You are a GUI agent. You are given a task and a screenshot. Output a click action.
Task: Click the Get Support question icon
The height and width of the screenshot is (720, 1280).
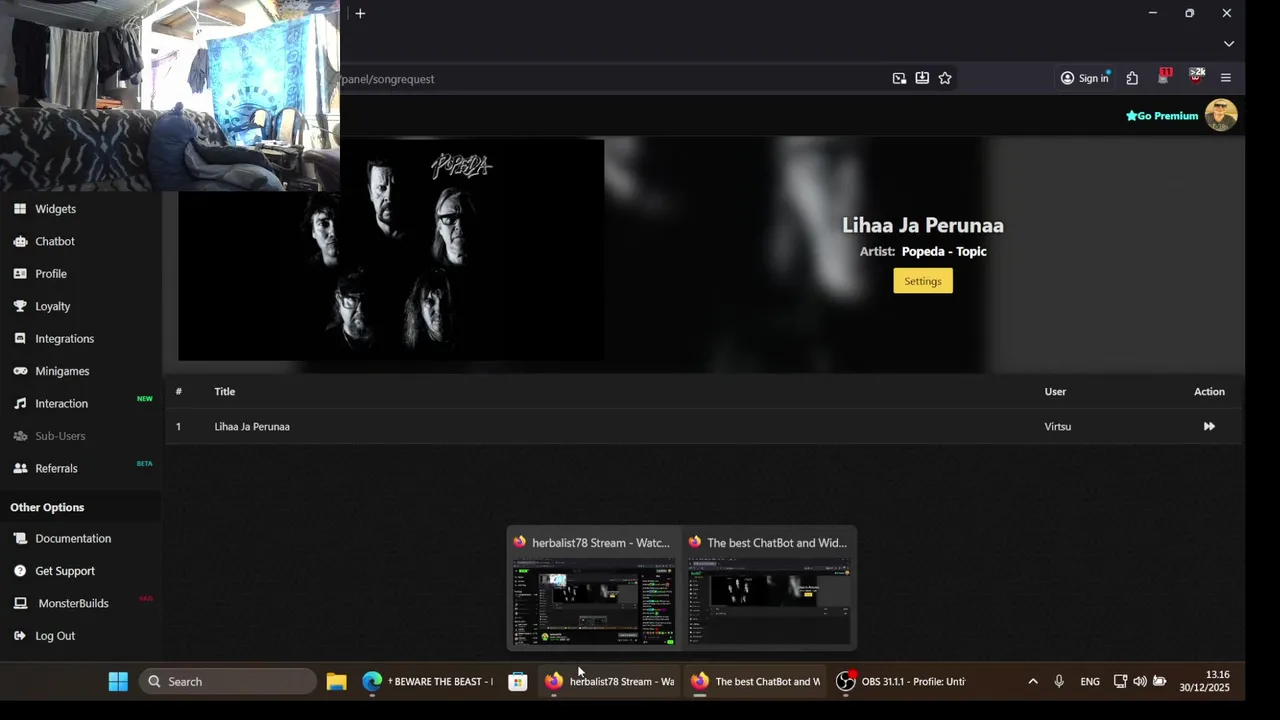tap(20, 571)
